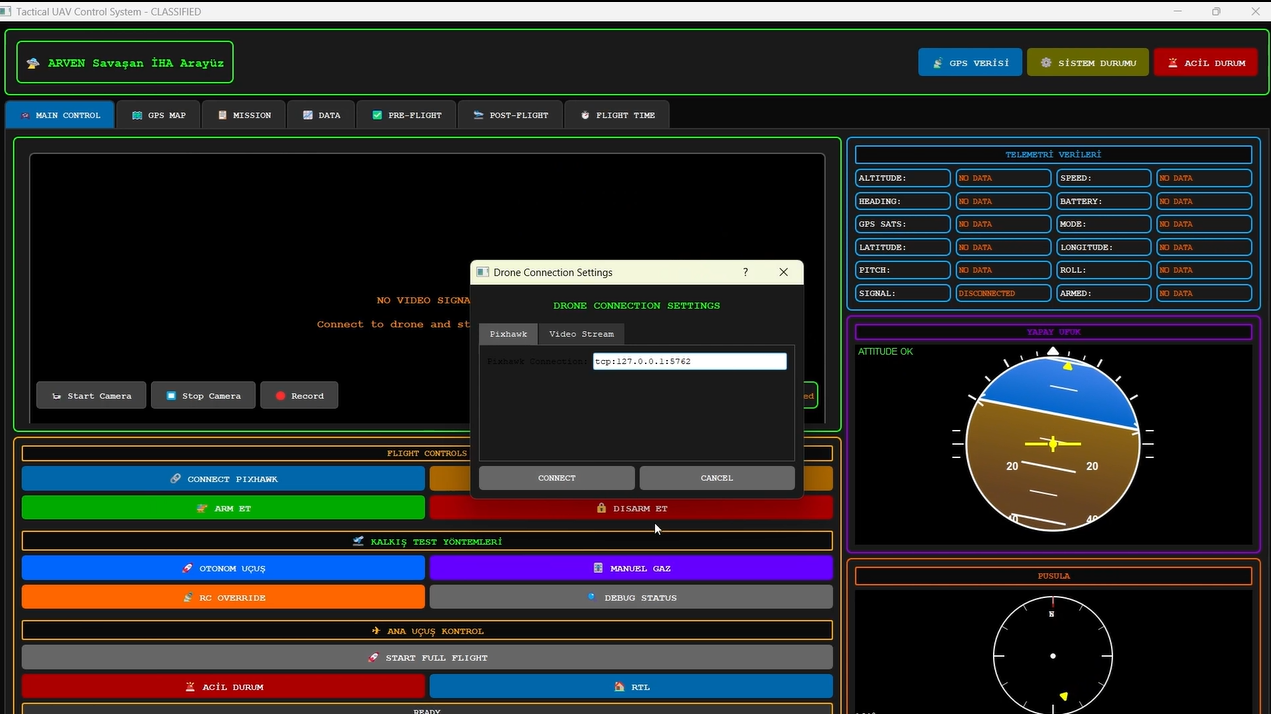Click the Pixhawk connection address field
The image size is (1271, 714).
[x=689, y=361]
